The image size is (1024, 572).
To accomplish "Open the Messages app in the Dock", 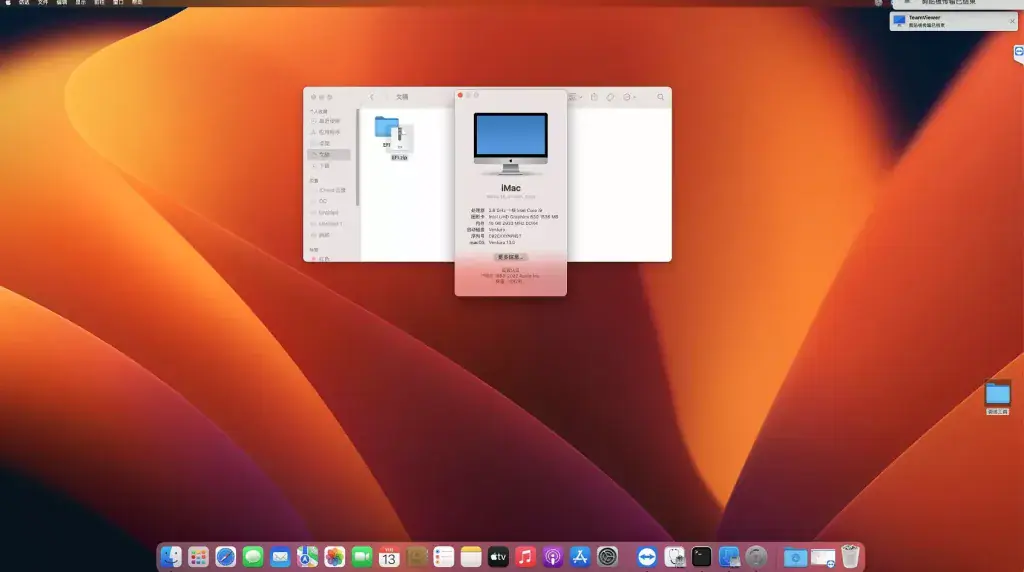I will point(253,557).
